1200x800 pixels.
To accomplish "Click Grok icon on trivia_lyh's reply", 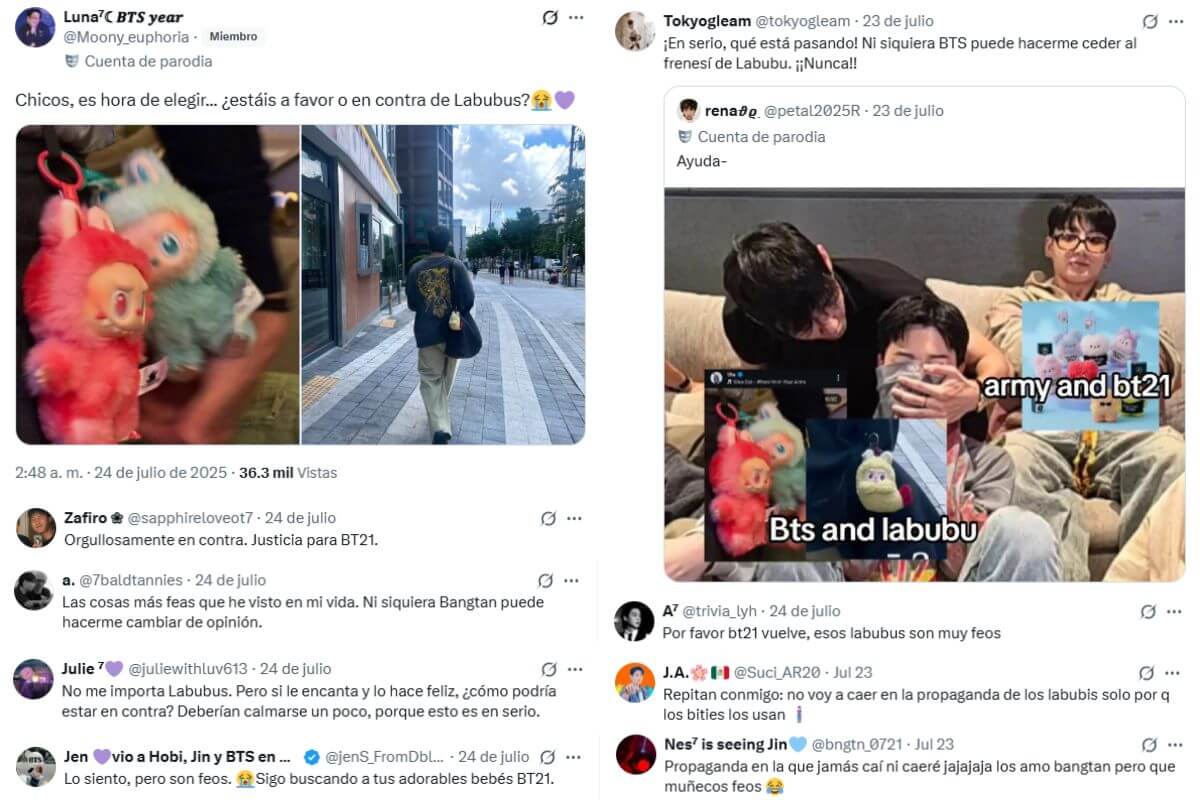I will tap(1148, 611).
